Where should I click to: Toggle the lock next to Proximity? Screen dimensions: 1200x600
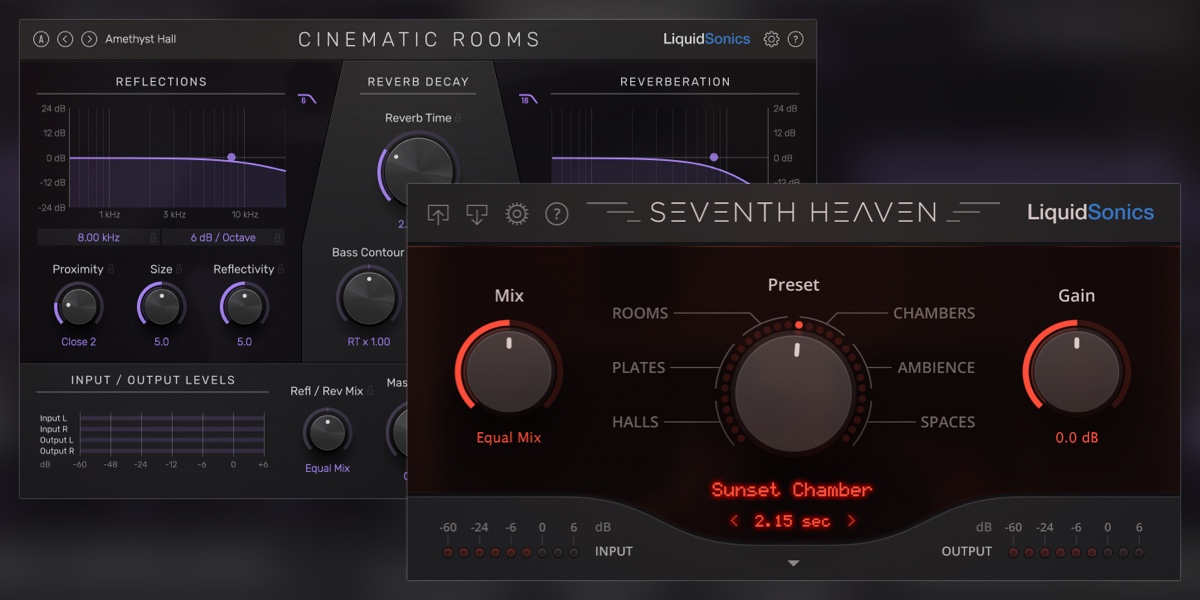(x=111, y=269)
